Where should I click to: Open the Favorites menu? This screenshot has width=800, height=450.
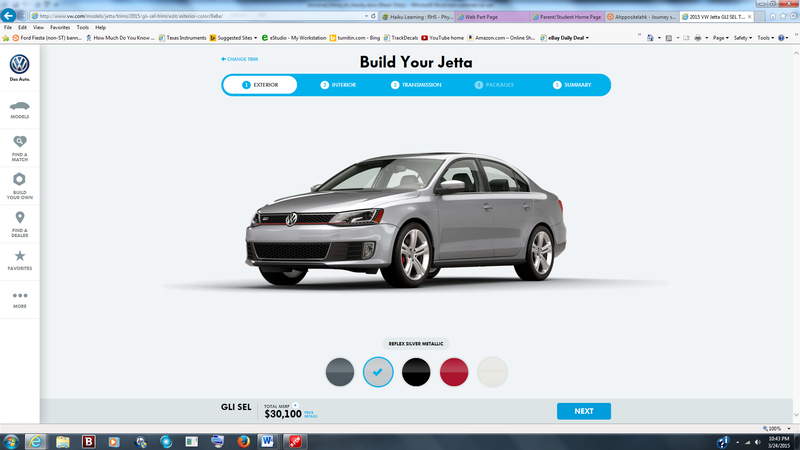coord(60,28)
